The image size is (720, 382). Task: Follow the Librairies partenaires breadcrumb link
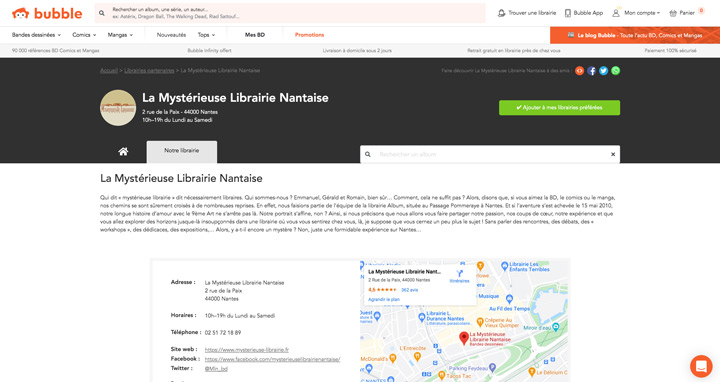coord(149,71)
